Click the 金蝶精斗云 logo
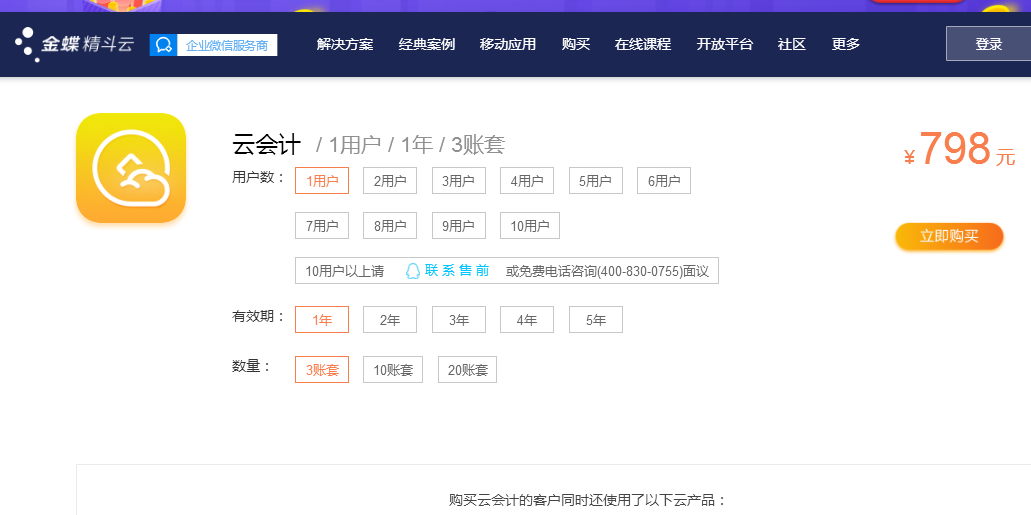The image size is (1031, 515). pyautogui.click(x=74, y=45)
